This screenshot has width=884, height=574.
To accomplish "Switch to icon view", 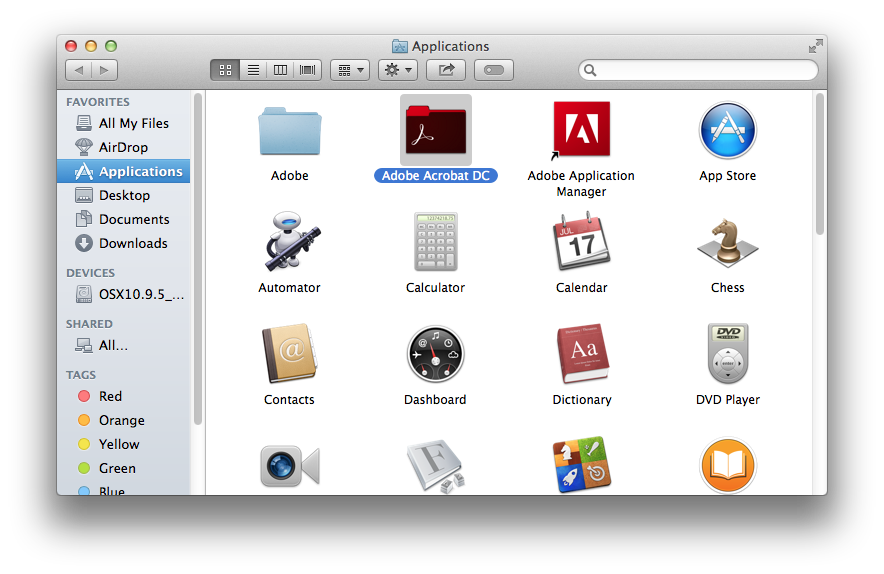I will [225, 70].
